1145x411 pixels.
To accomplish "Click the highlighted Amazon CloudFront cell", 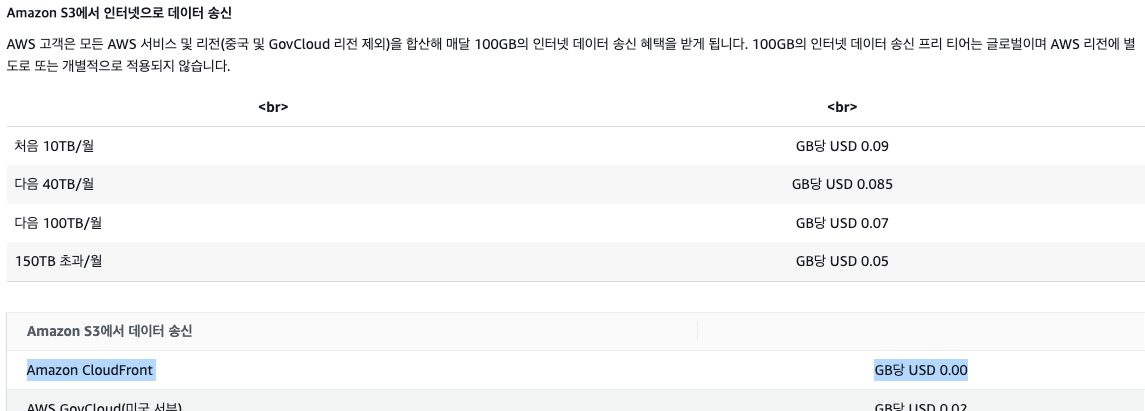I will [x=90, y=370].
